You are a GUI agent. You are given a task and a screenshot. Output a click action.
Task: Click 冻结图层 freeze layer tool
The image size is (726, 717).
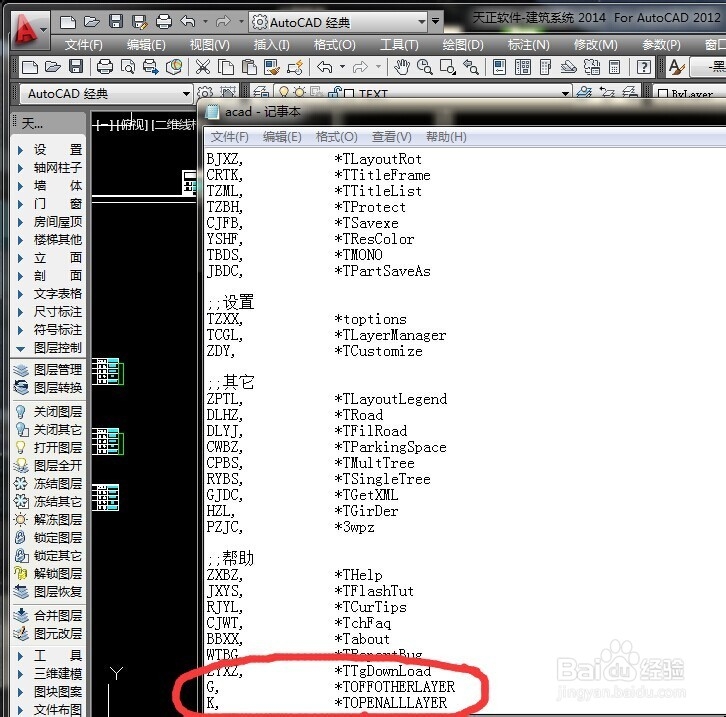tap(48, 483)
